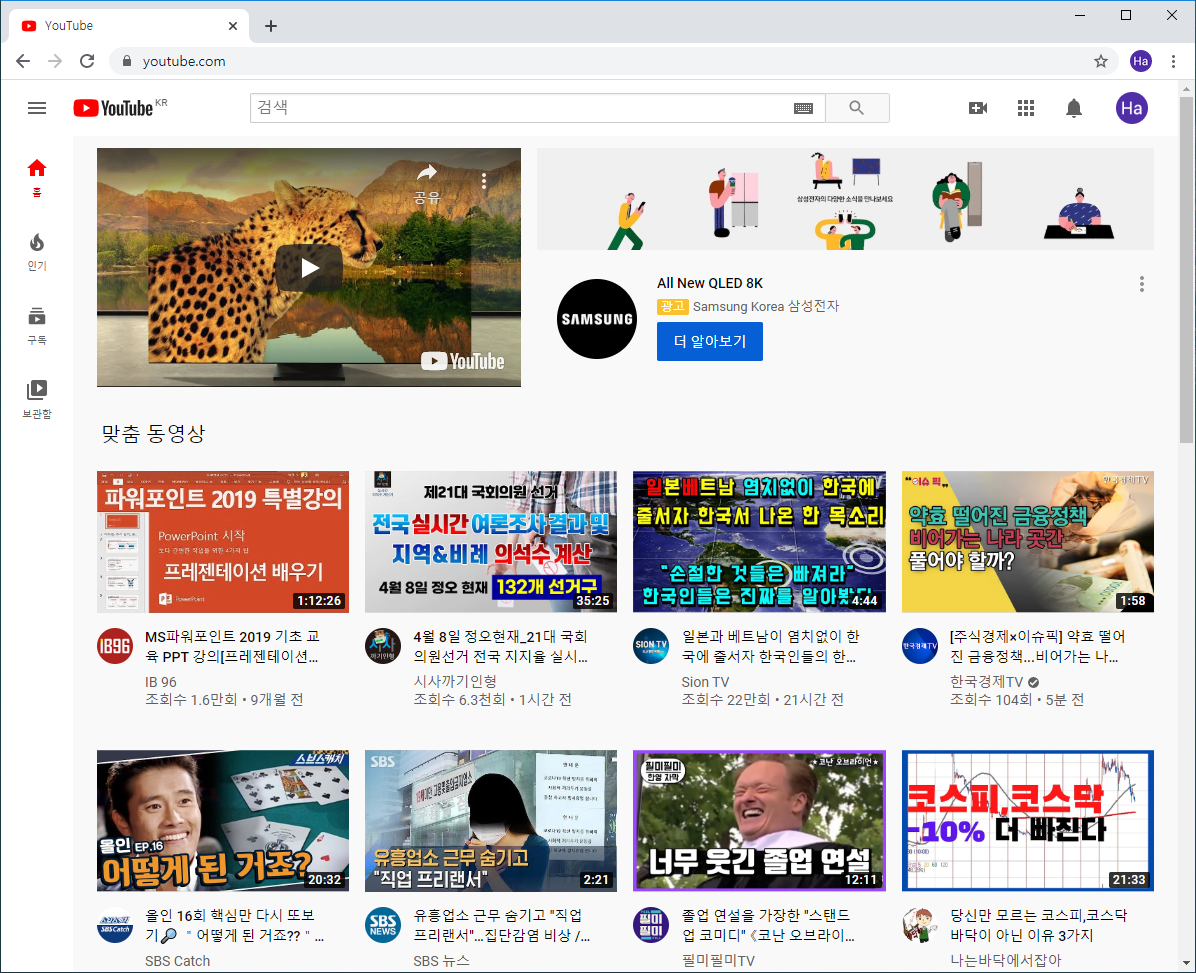Open the 일본과 베트남이 염치없이 video title
The image size is (1196, 973).
click(x=770, y=647)
